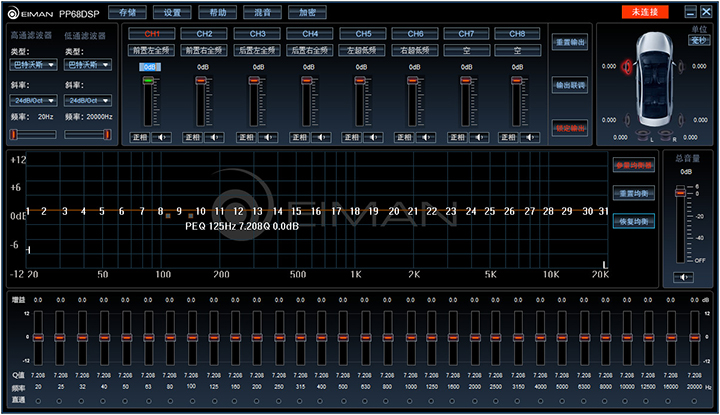Toggle CH3 正相 phase button
This screenshot has width=720, height=415.
[246, 137]
